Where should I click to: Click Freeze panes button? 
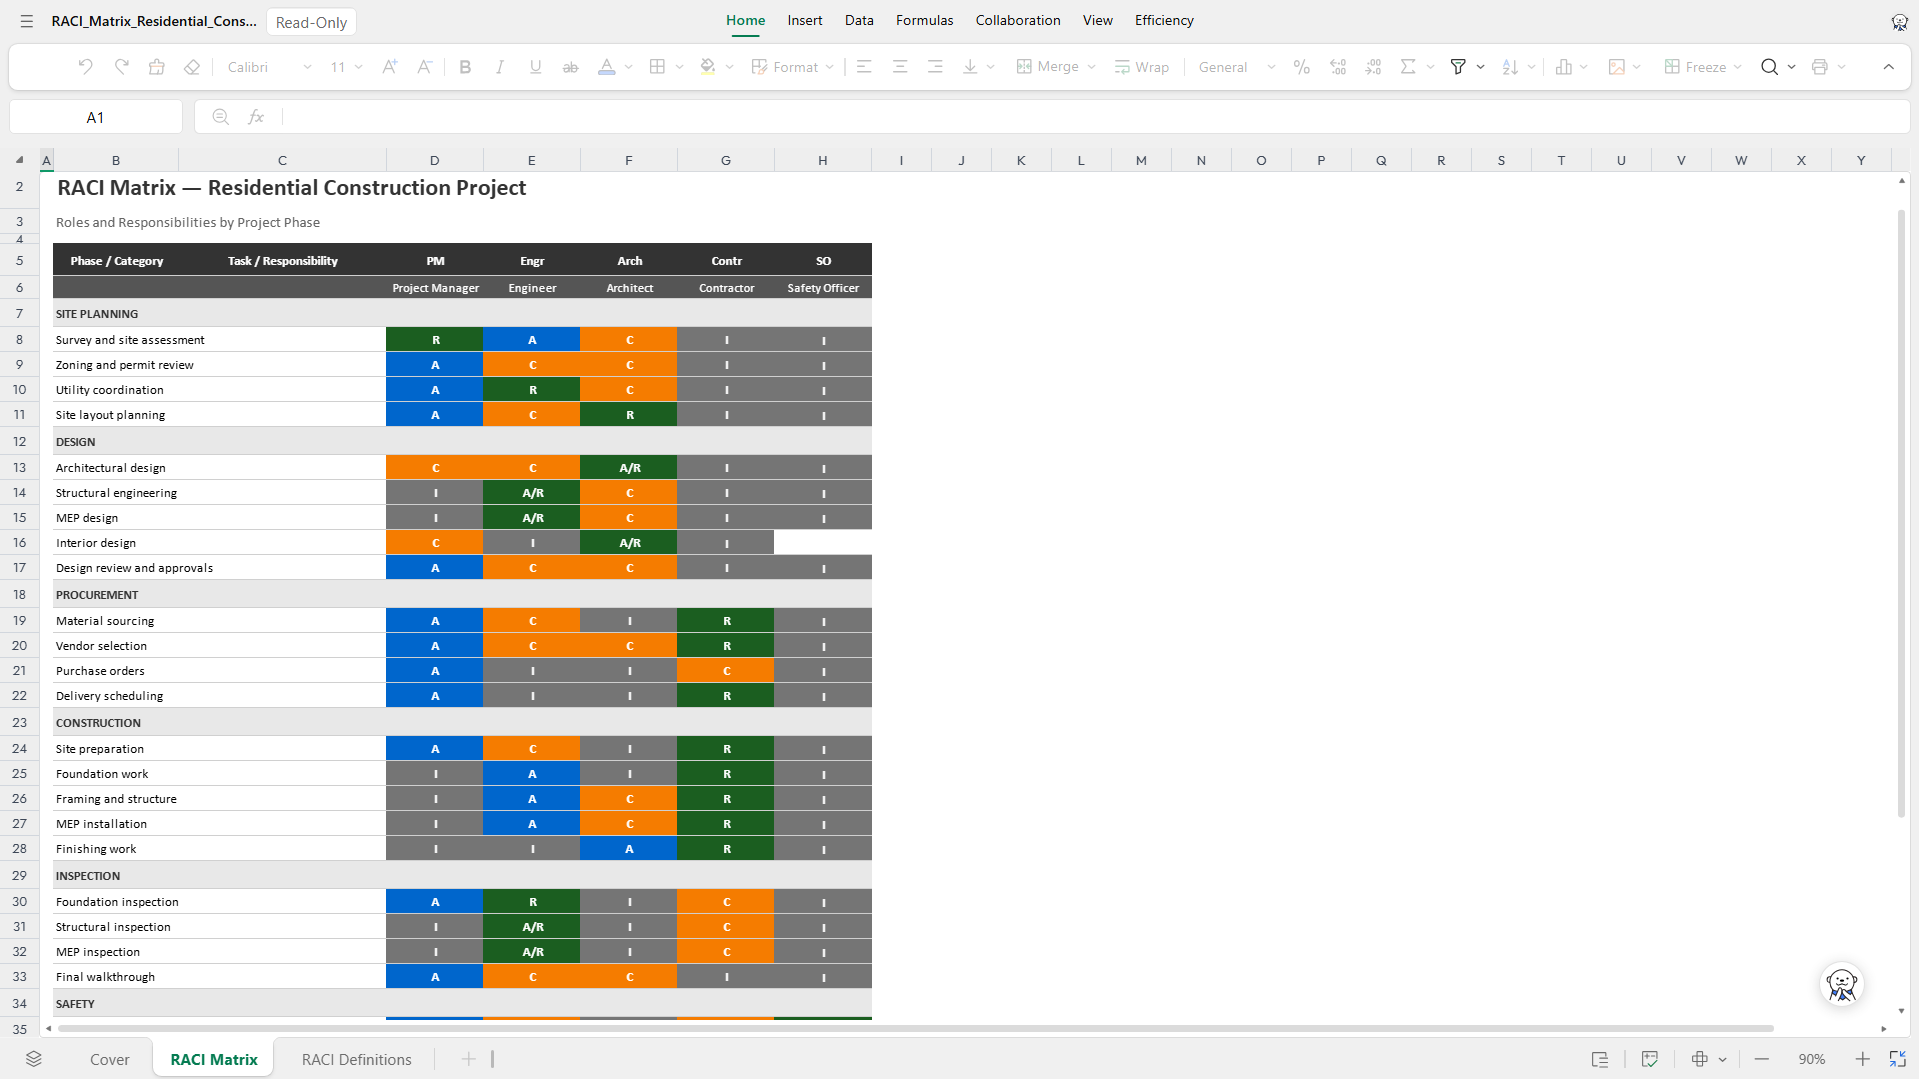pyautogui.click(x=1695, y=67)
